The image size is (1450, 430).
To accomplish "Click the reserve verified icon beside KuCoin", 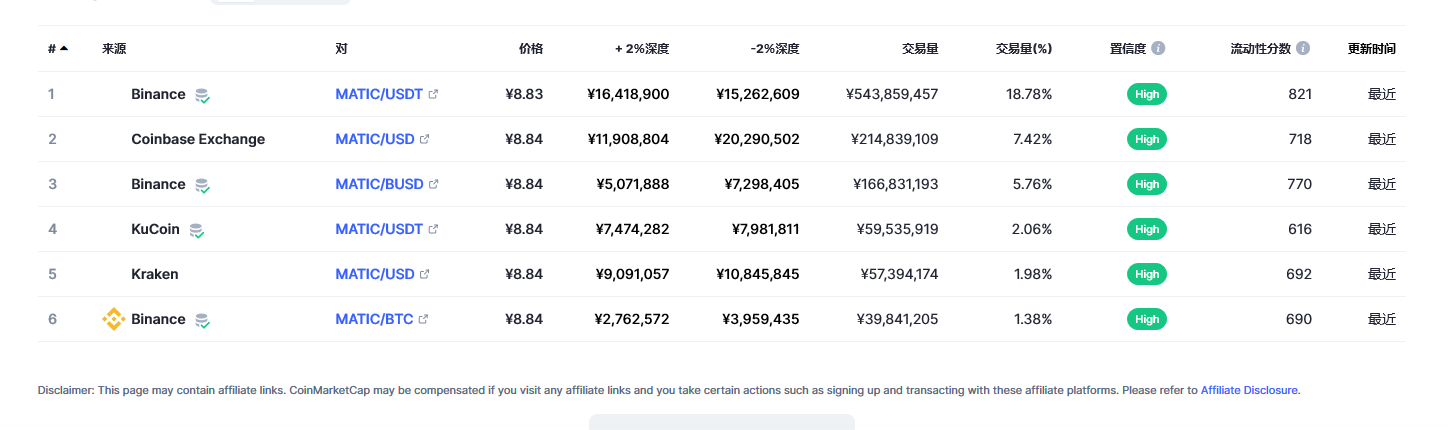I will [196, 230].
